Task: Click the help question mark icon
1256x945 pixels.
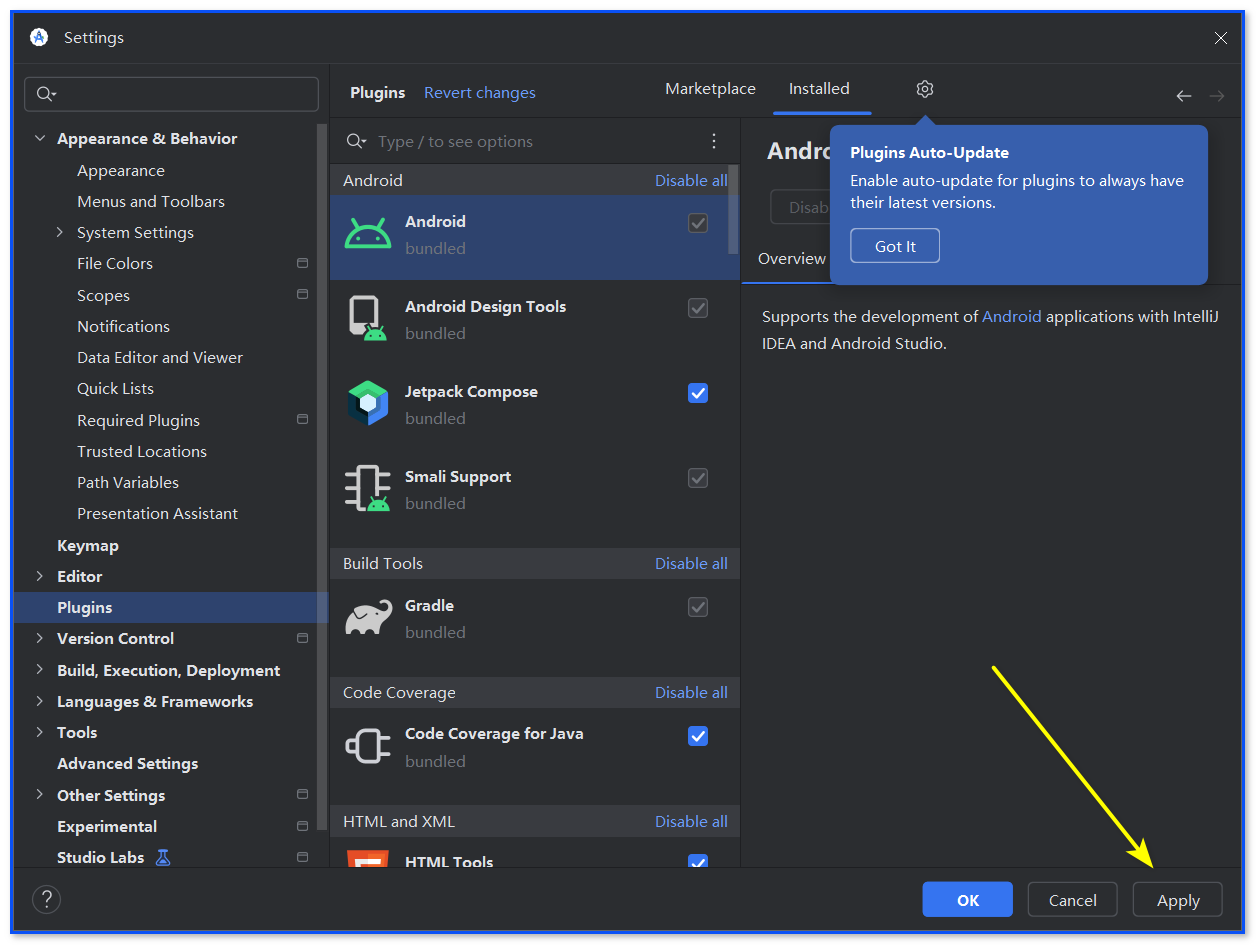Action: point(46,899)
